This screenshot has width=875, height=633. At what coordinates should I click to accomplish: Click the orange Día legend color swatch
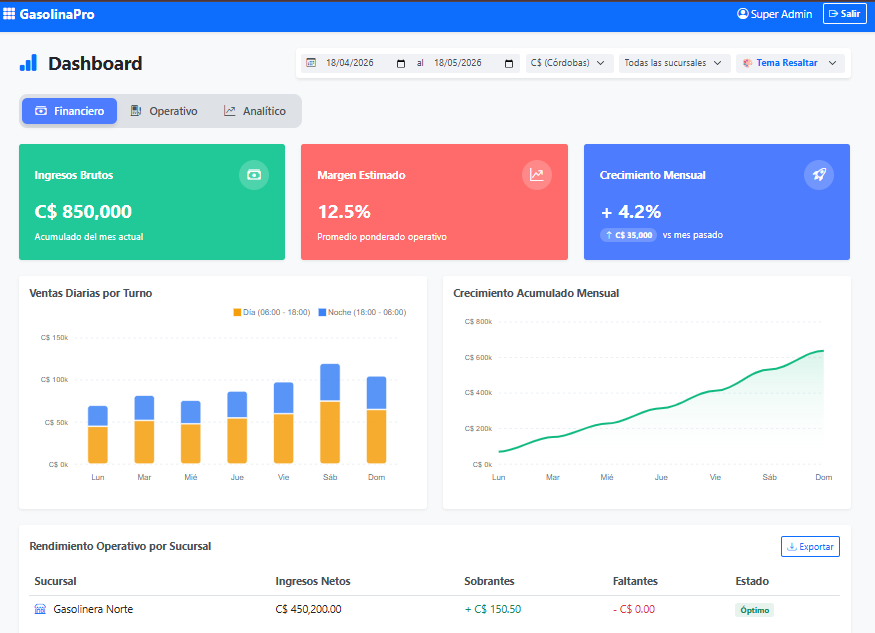237,313
